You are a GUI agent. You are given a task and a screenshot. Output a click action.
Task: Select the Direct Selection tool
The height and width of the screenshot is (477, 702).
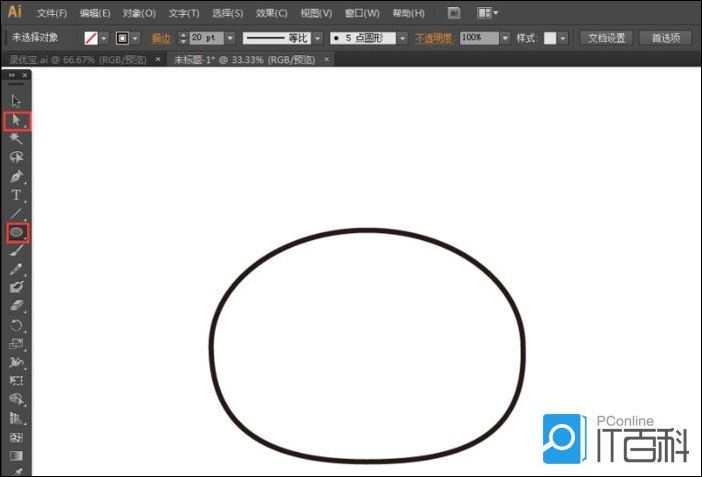[17, 120]
